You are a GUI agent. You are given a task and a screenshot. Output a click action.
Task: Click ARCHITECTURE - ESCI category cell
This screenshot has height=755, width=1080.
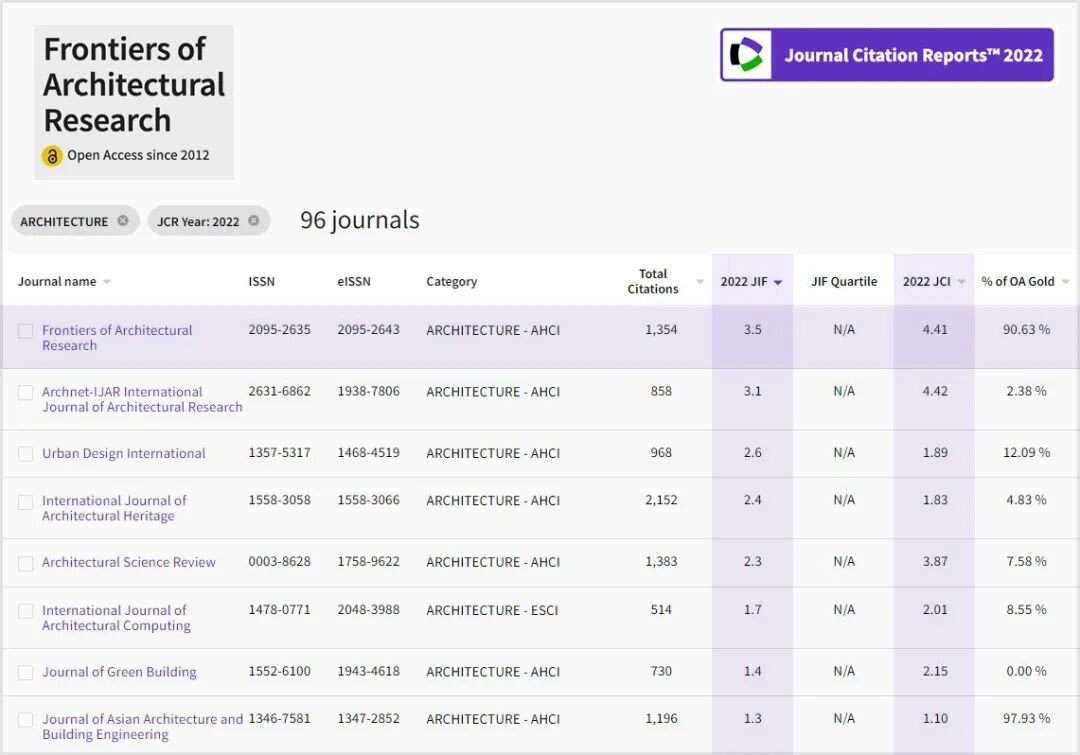[492, 610]
